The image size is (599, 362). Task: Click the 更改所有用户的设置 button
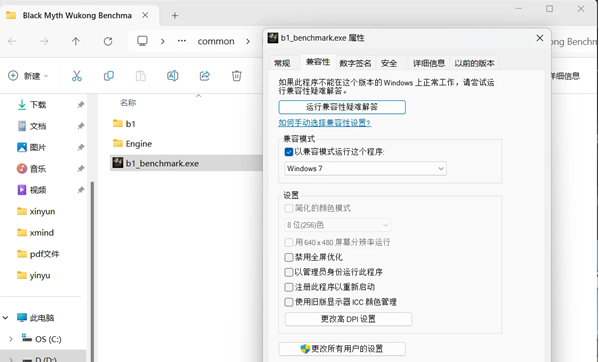tap(342, 349)
